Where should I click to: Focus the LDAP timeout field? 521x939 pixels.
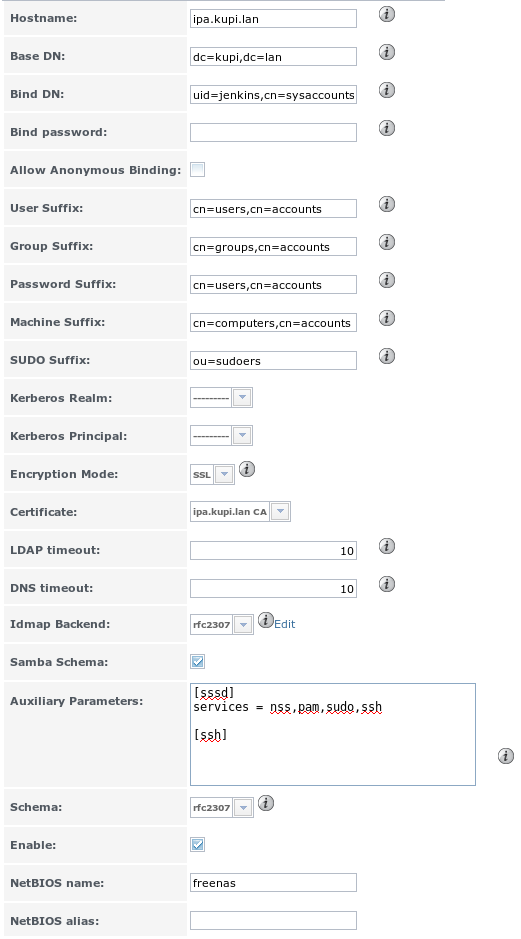pyautogui.click(x=274, y=550)
